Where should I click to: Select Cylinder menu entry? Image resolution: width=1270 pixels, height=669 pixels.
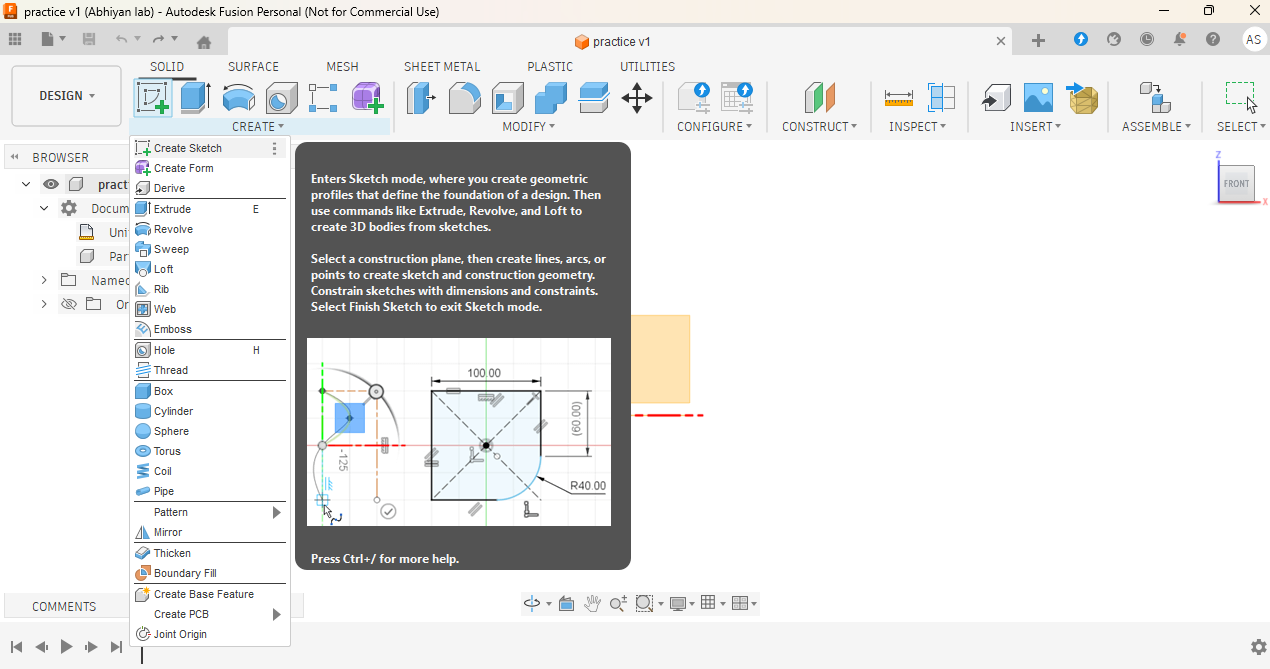(209, 411)
